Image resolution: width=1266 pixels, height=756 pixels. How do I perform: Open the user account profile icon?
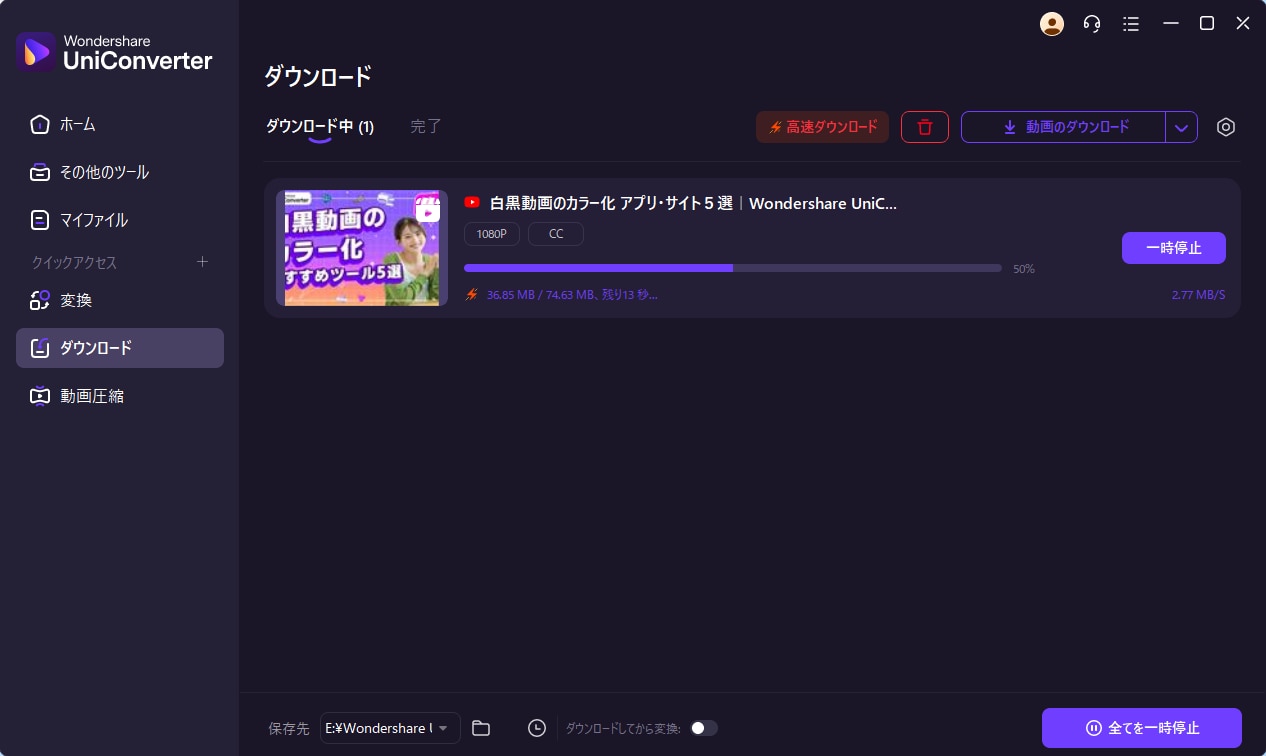click(x=1052, y=23)
